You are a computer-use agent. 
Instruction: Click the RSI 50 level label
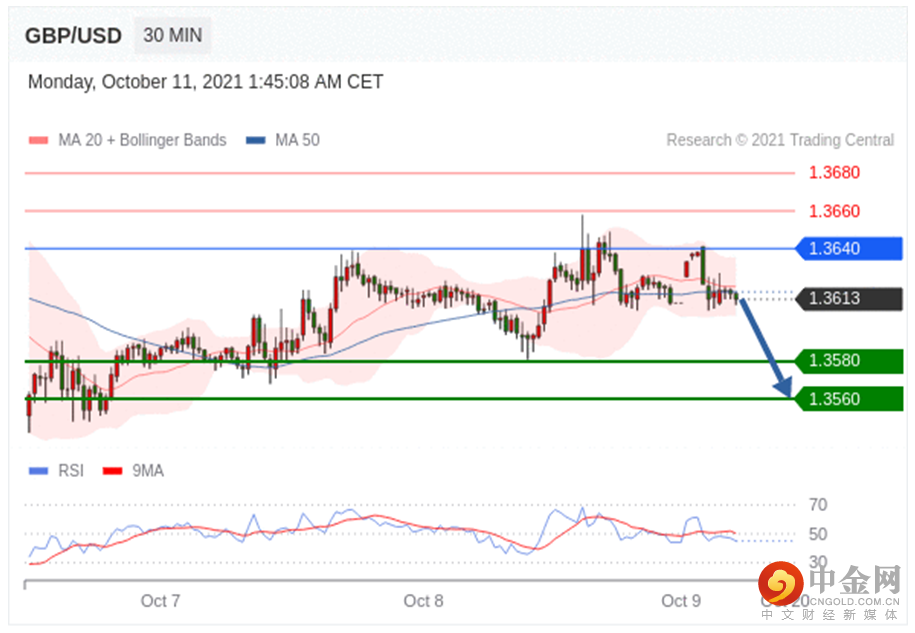point(818,534)
